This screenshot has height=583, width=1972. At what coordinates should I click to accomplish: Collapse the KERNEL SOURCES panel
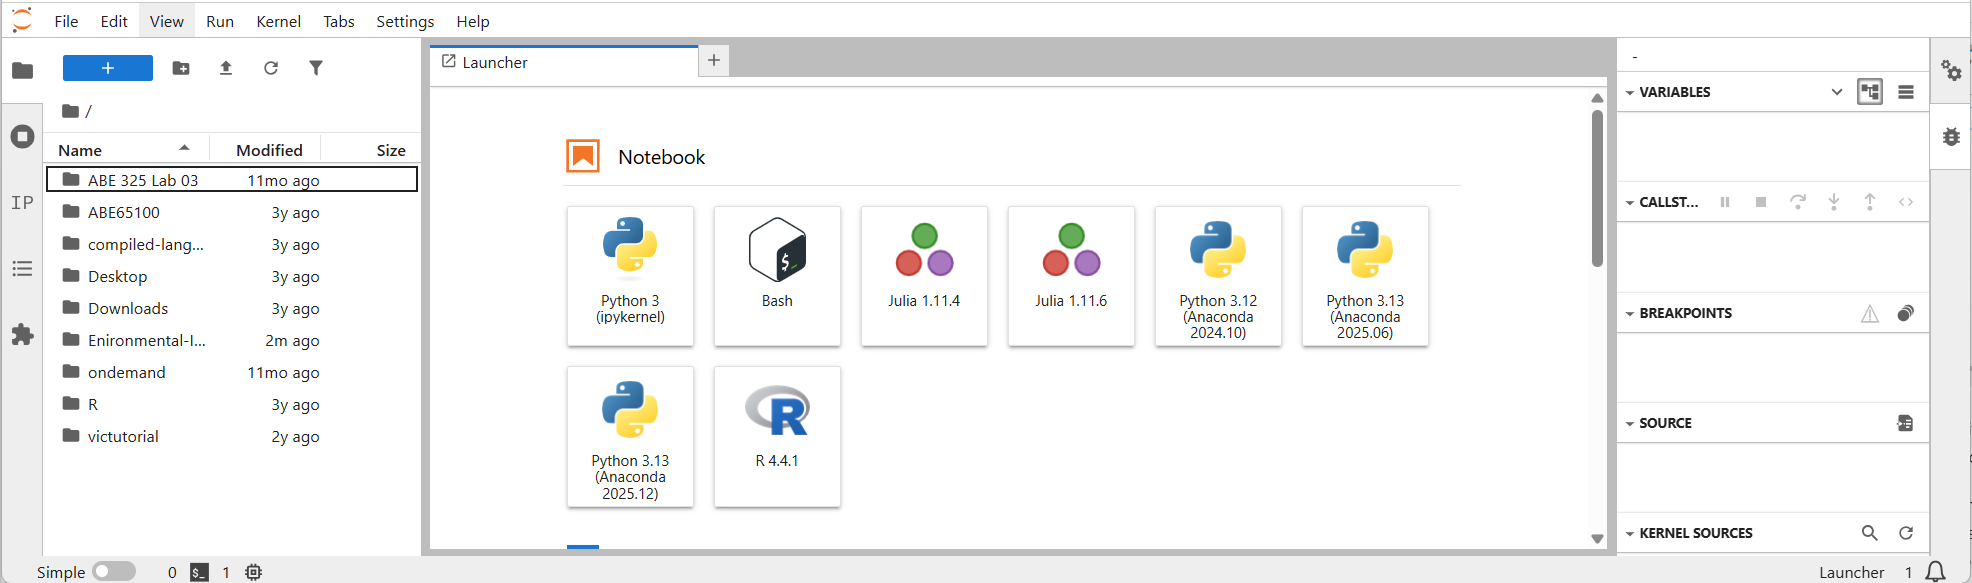click(x=1630, y=534)
